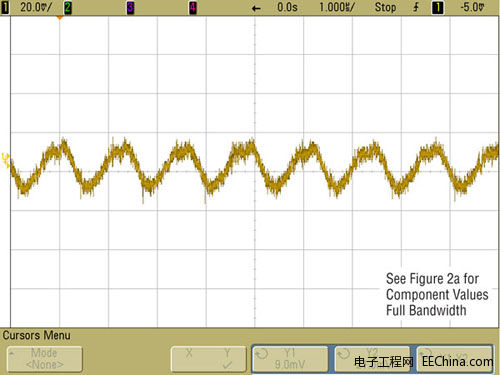Click the rising-edge trigger slope icon
This screenshot has width=500, height=375.
(416, 7)
